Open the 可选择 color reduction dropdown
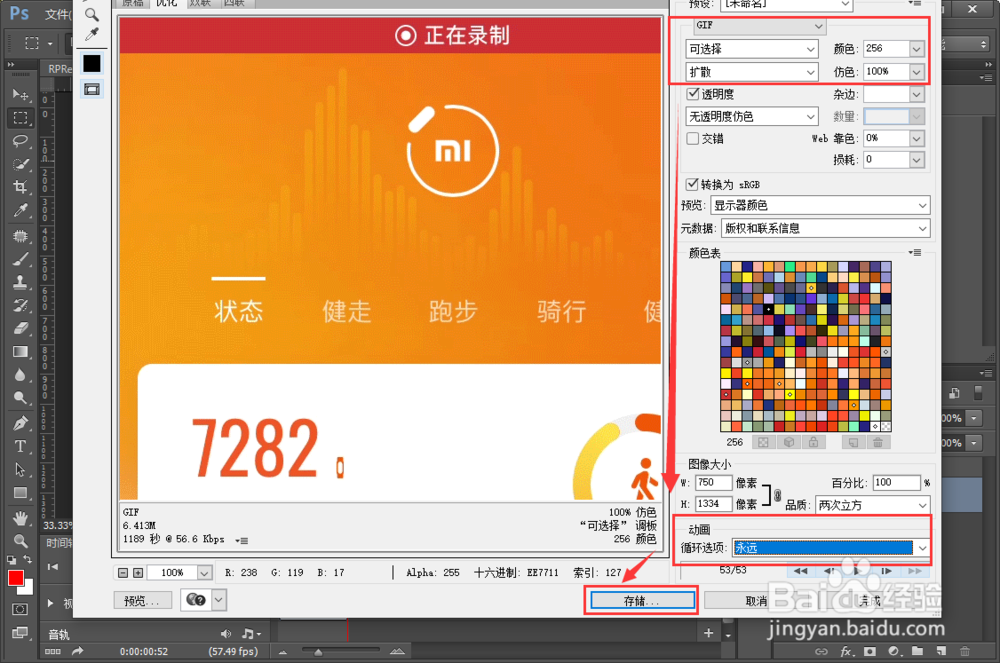Image resolution: width=1000 pixels, height=663 pixels. 752,49
